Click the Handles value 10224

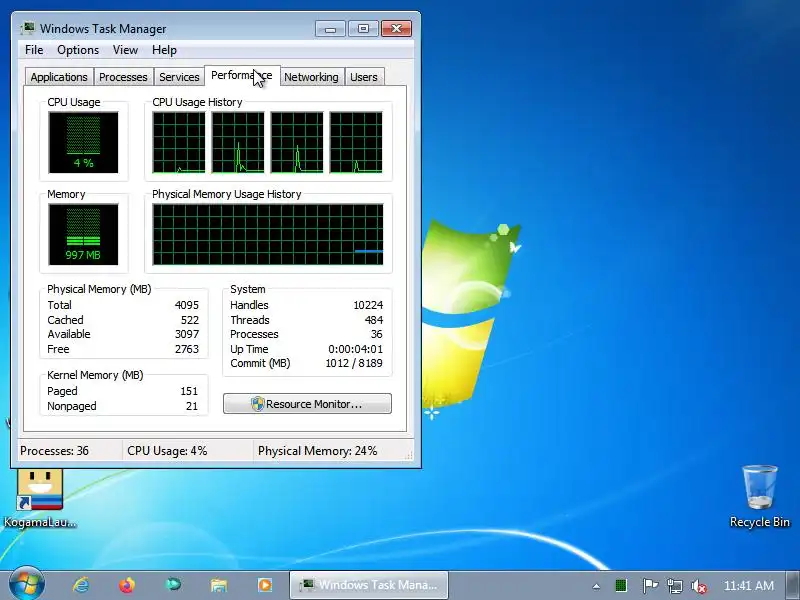(368, 305)
